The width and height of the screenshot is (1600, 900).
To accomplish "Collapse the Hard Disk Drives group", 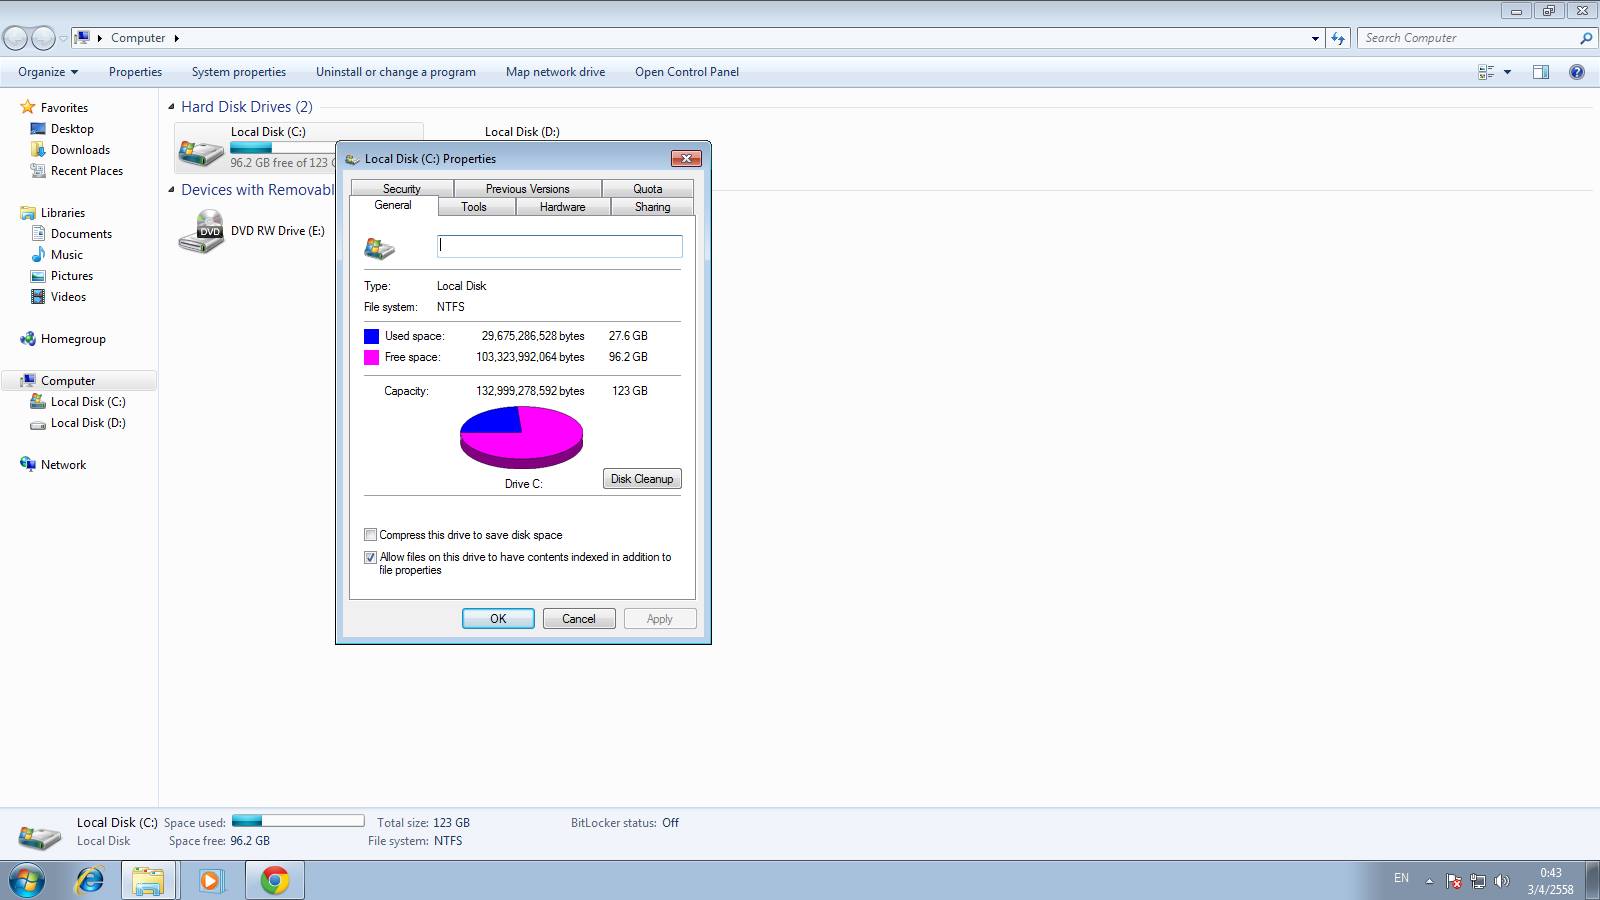I will (172, 107).
